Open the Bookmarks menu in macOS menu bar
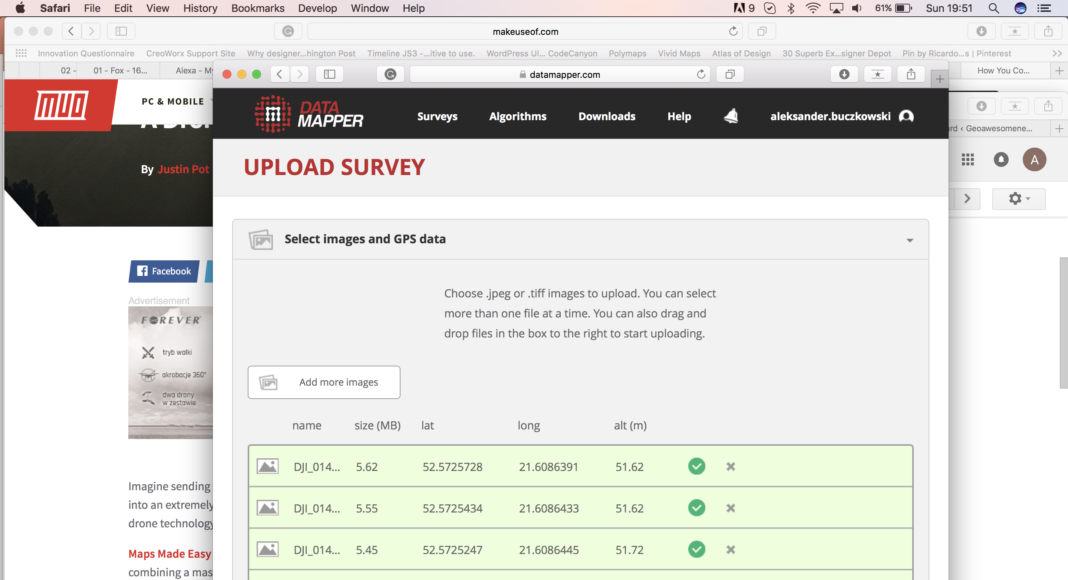Screen dimensions: 1068x580 click(x=257, y=8)
